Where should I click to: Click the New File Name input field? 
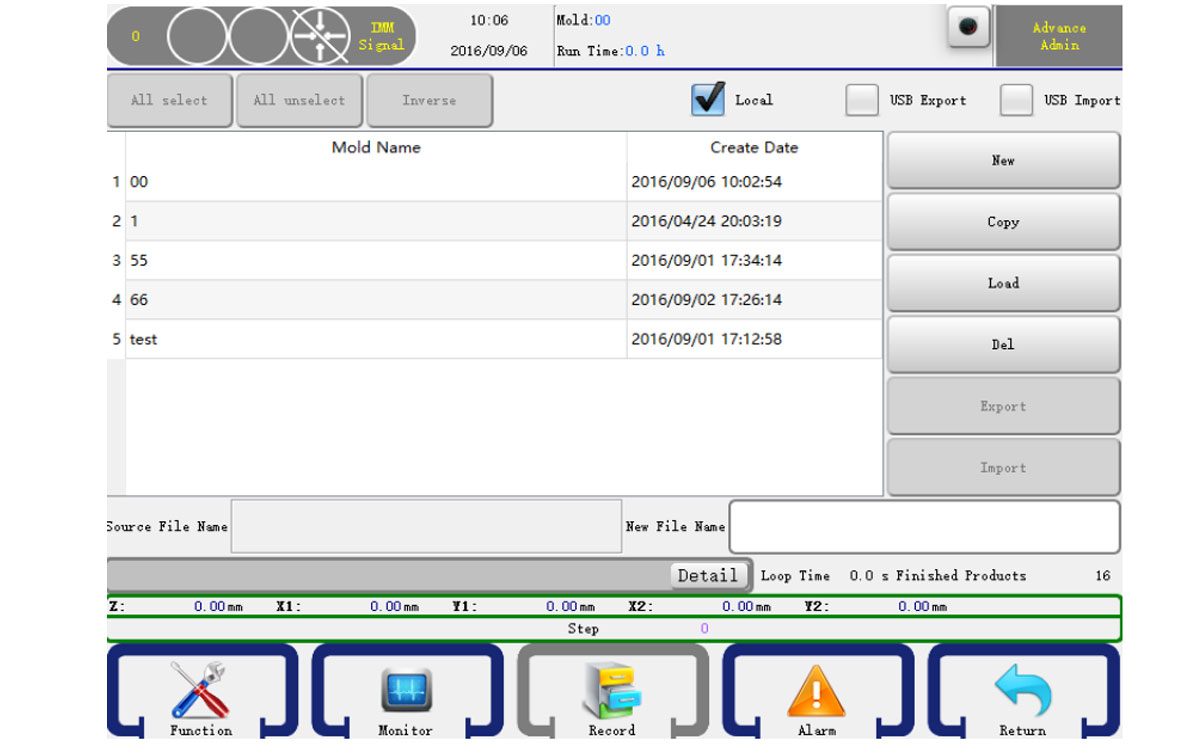click(x=924, y=526)
